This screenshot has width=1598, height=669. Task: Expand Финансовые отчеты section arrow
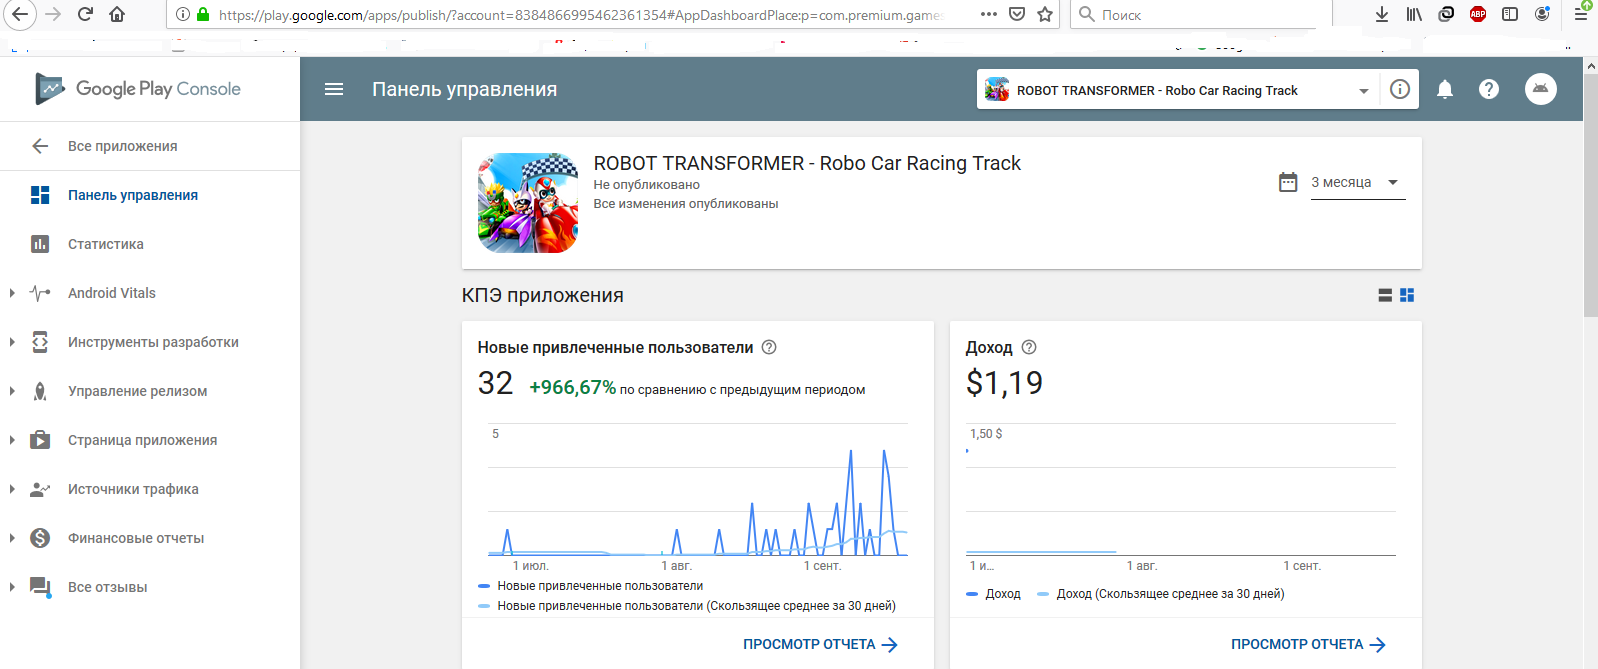(12, 538)
